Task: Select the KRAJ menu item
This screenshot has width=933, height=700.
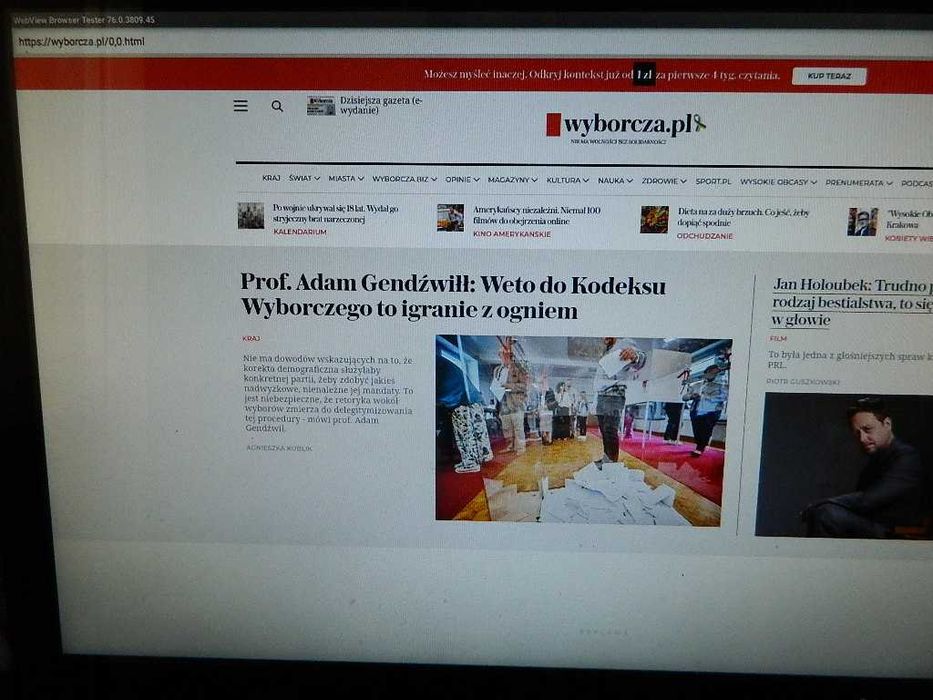Action: coord(271,178)
